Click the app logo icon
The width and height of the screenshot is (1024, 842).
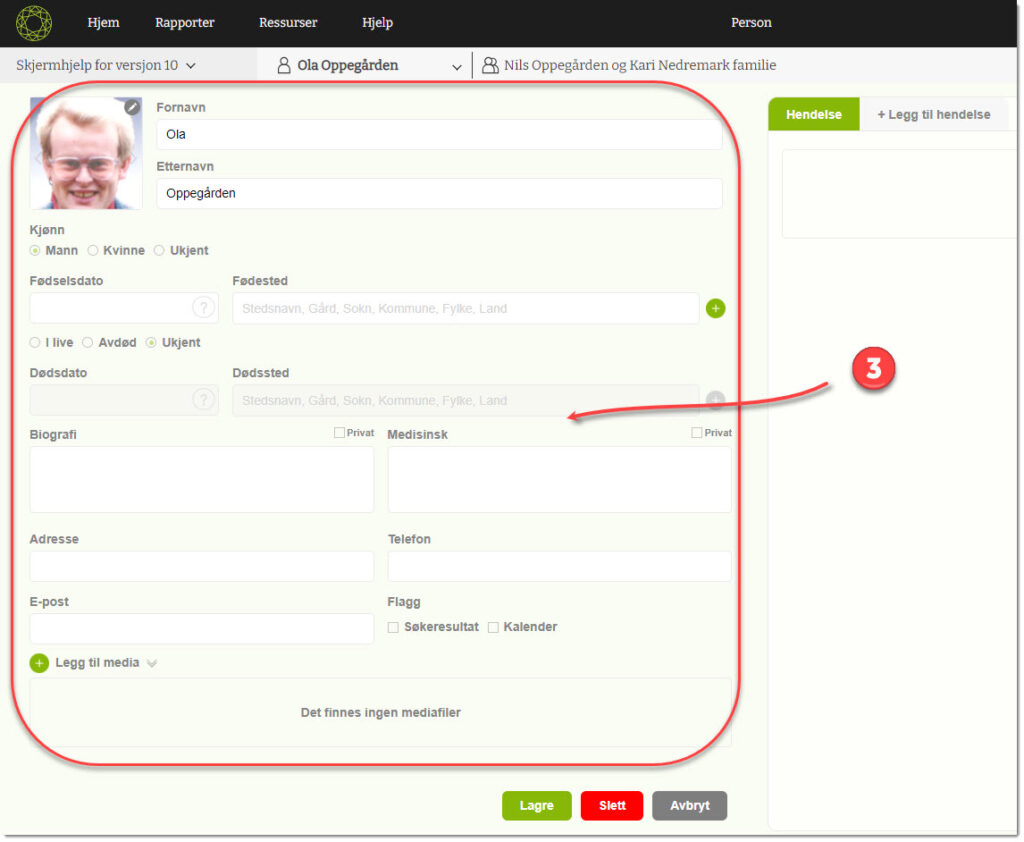coord(34,23)
